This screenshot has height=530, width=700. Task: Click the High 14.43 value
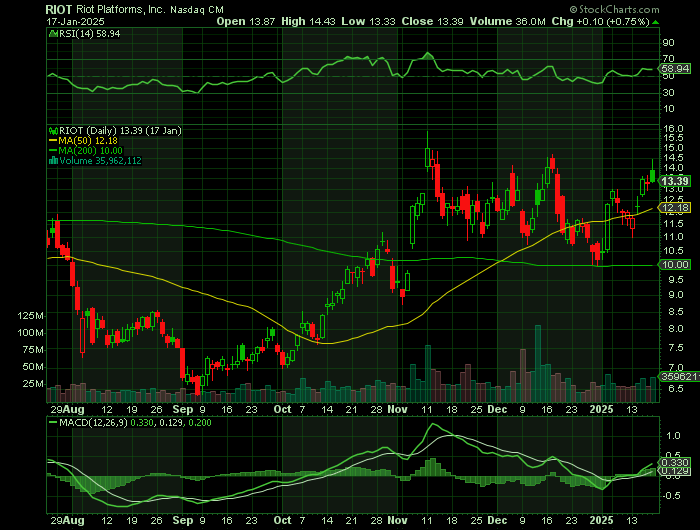pyautogui.click(x=308, y=21)
